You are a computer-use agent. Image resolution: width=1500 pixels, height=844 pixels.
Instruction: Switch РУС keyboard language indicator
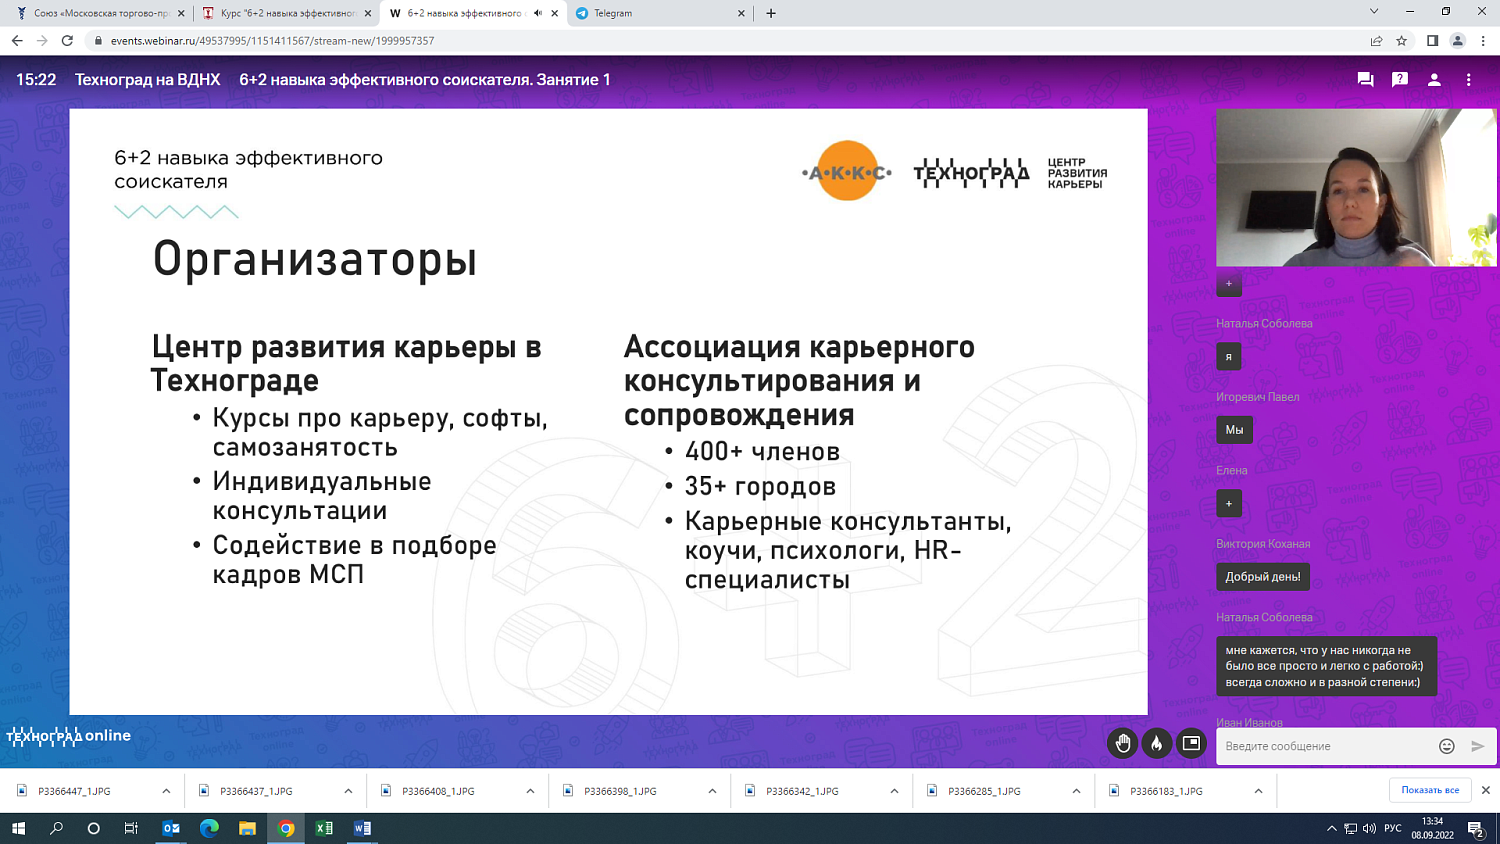(1393, 828)
